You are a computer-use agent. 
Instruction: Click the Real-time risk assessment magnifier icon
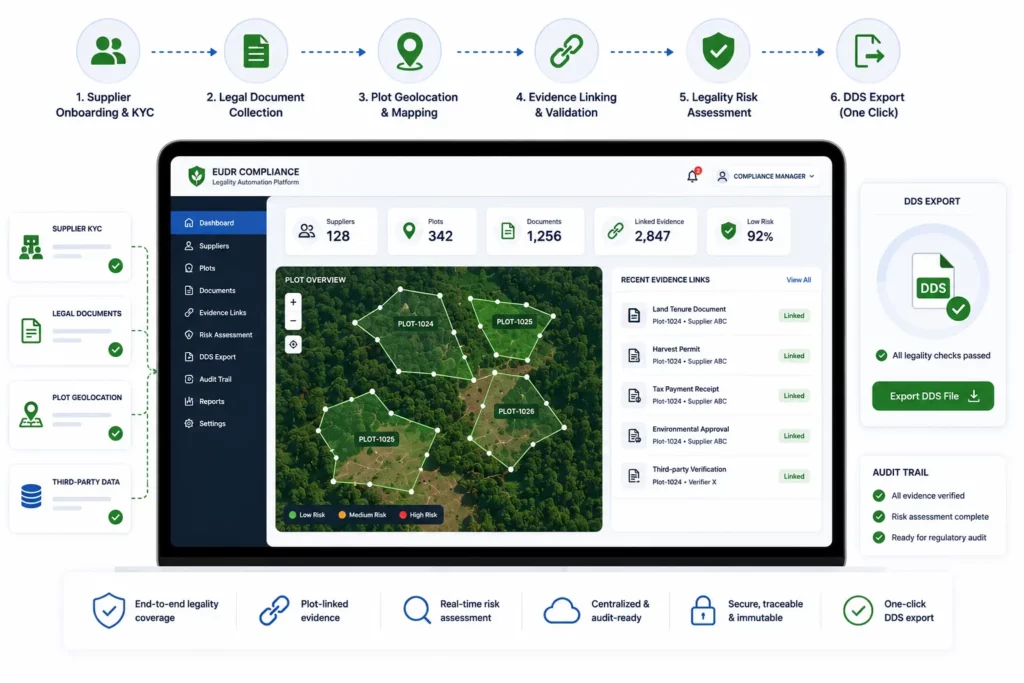point(417,611)
